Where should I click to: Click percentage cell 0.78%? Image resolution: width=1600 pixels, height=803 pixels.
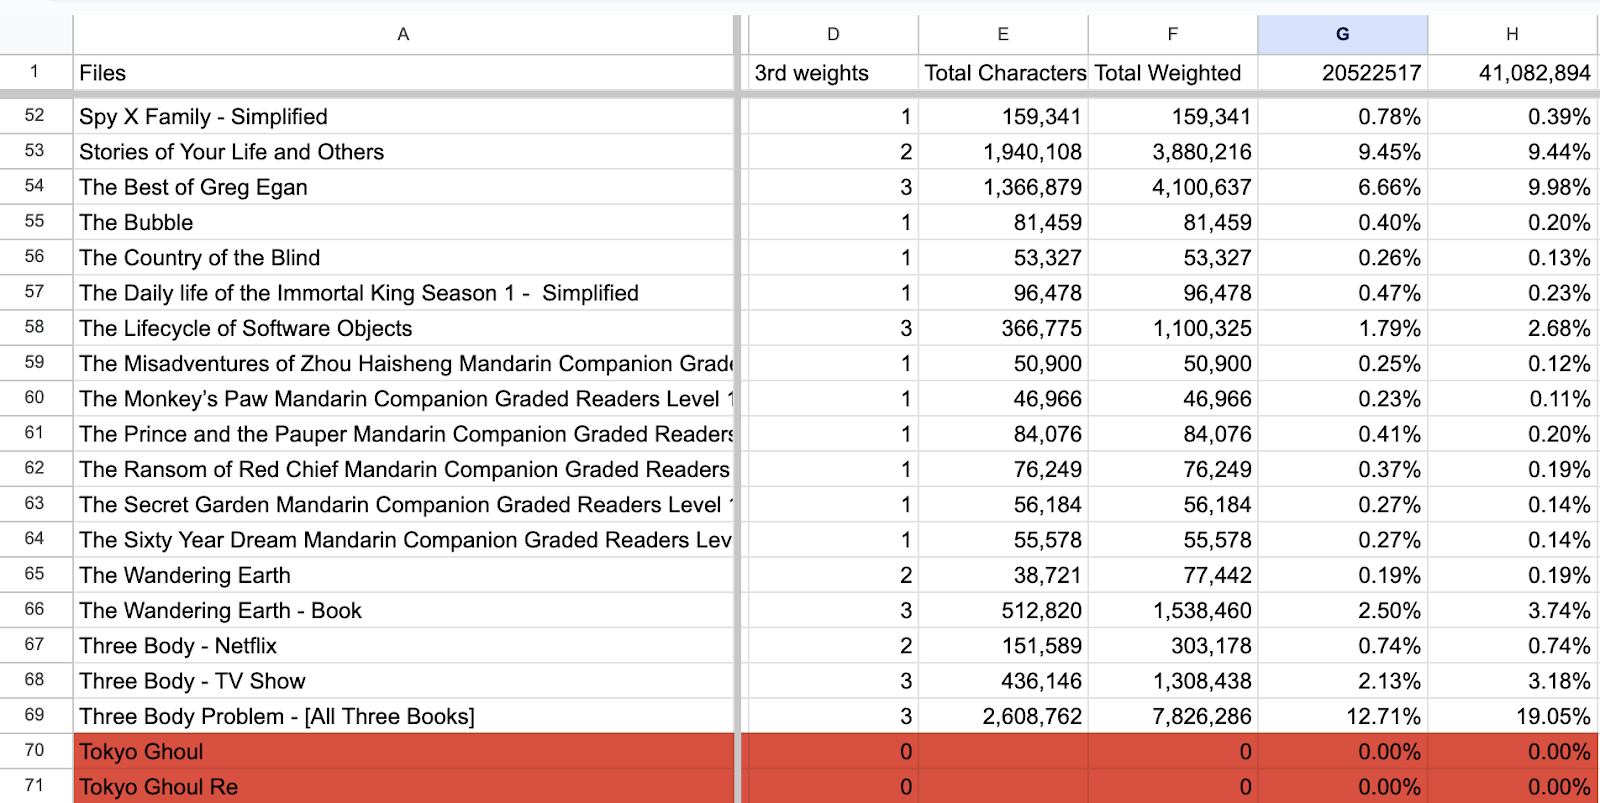pos(1343,117)
